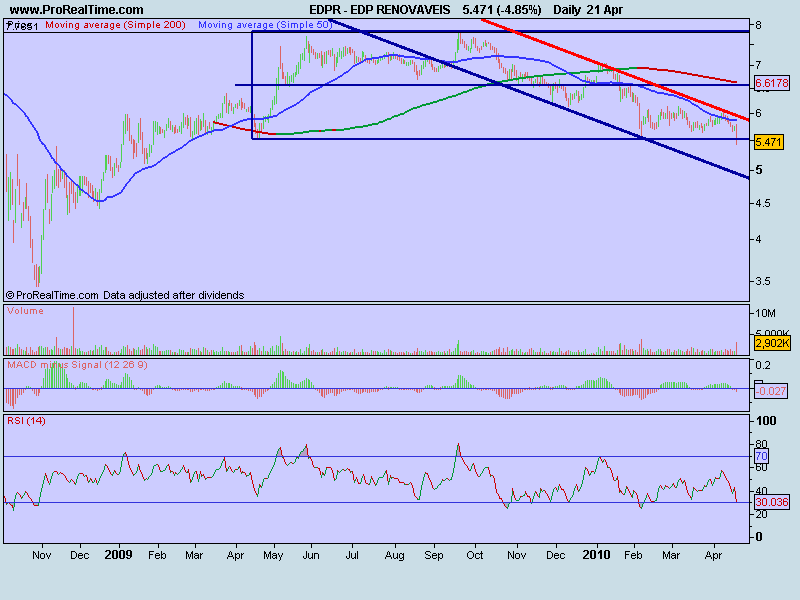
Task: Click the yellow 5.471 current price tag
Action: point(768,142)
